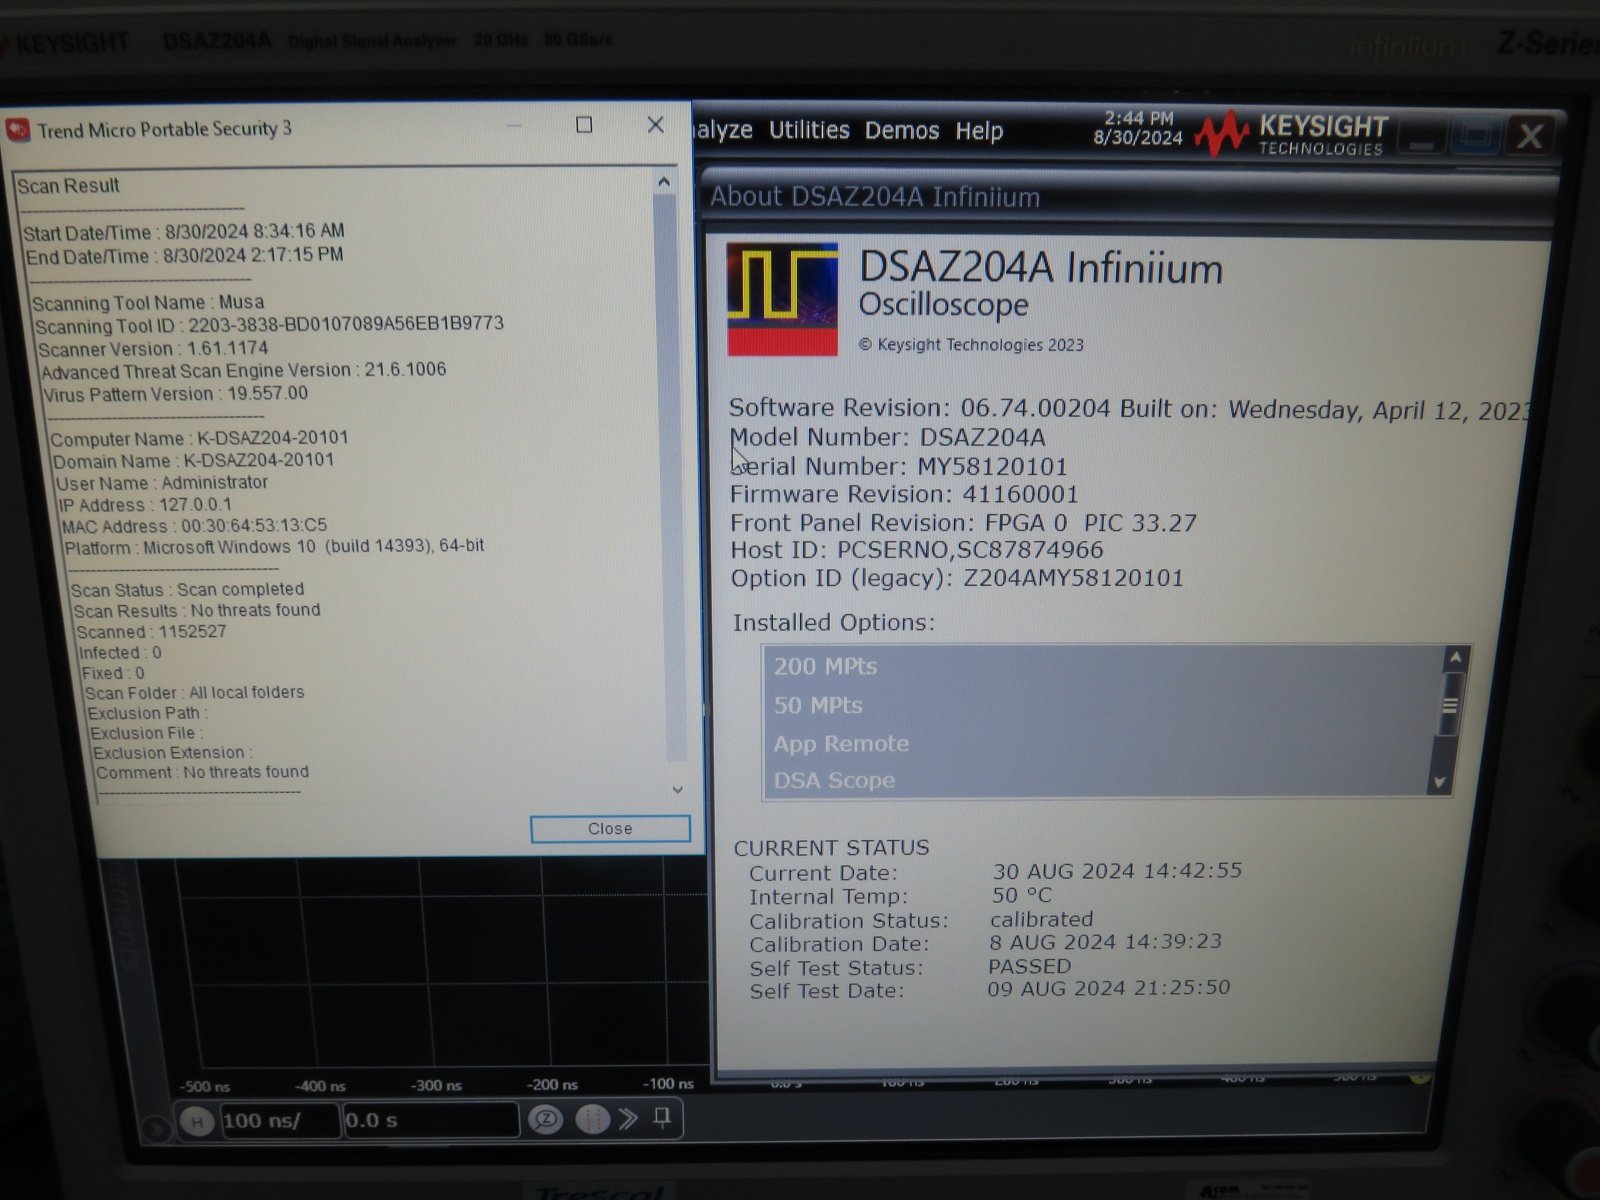Click the Calibration Date 8 AUG 2024 value
This screenshot has width=1600, height=1200.
(x=1105, y=942)
